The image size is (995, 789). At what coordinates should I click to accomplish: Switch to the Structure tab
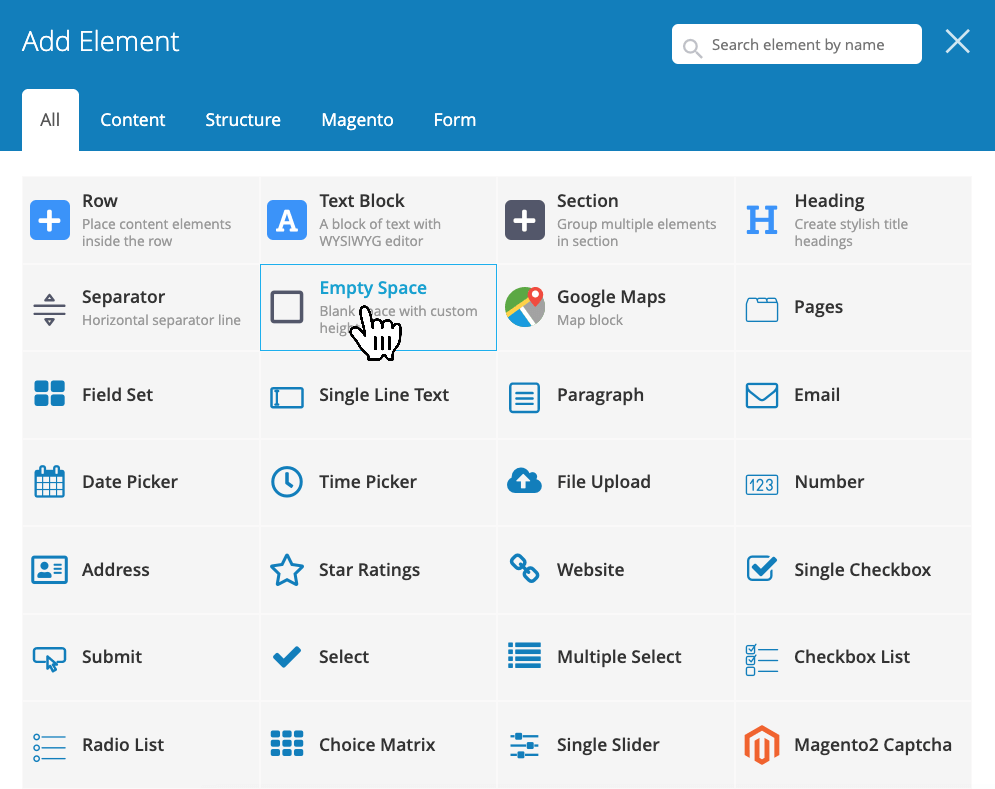[x=243, y=119]
